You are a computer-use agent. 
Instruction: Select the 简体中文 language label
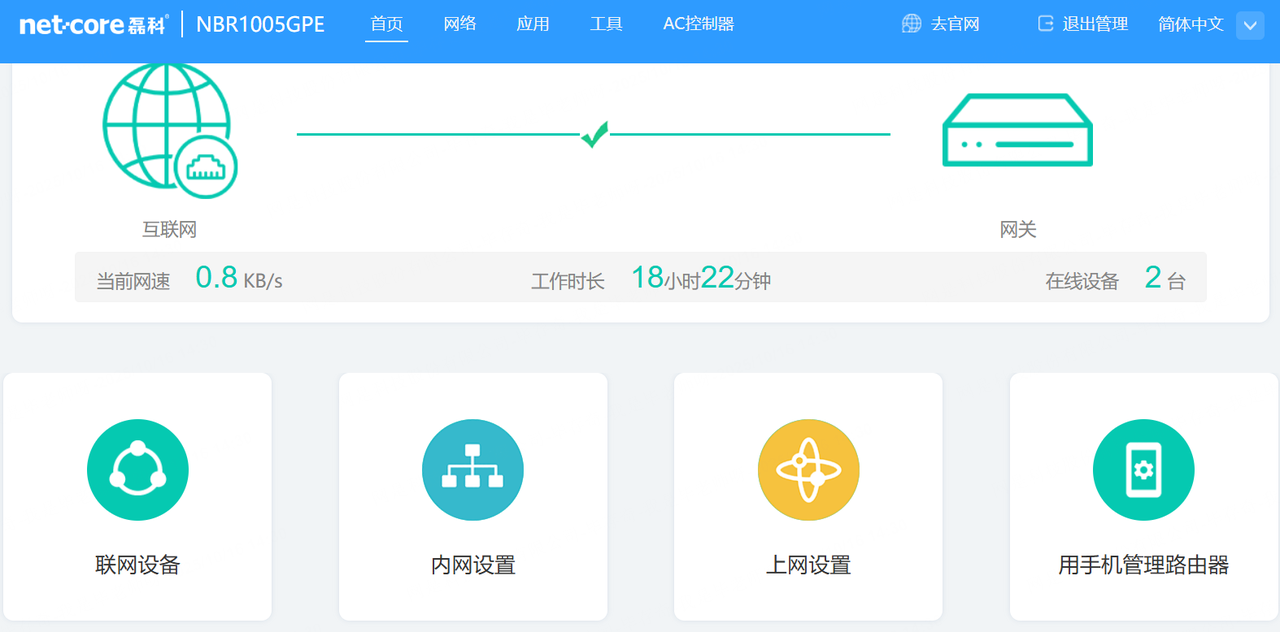(1191, 24)
